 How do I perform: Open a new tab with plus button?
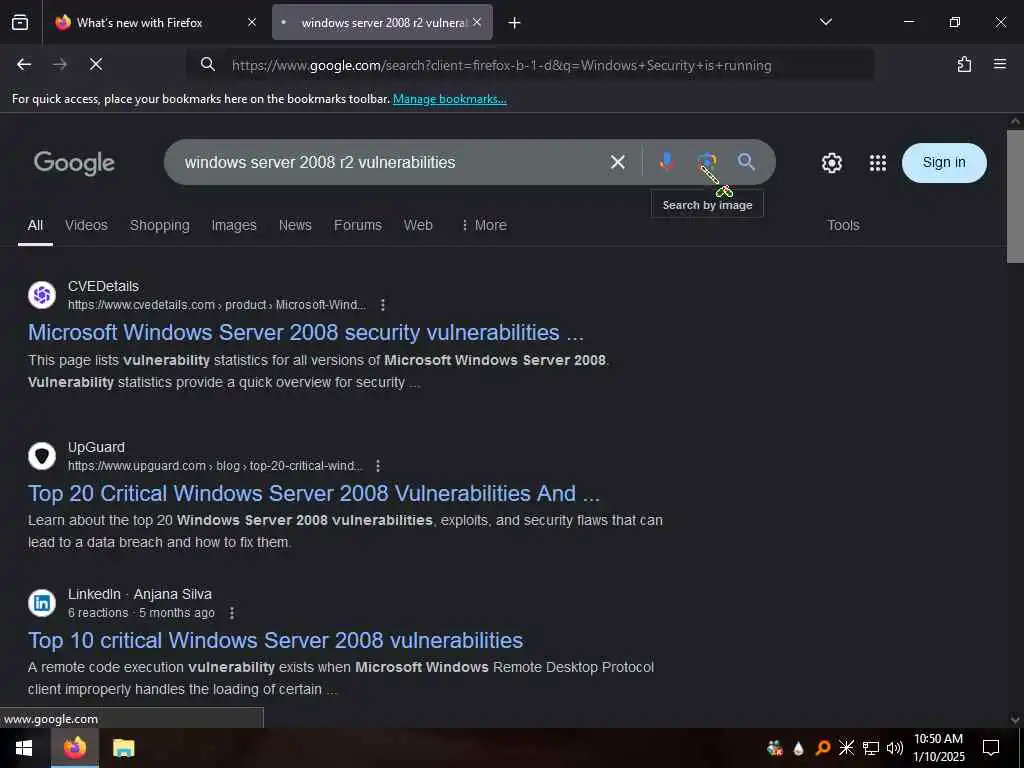[x=515, y=23]
